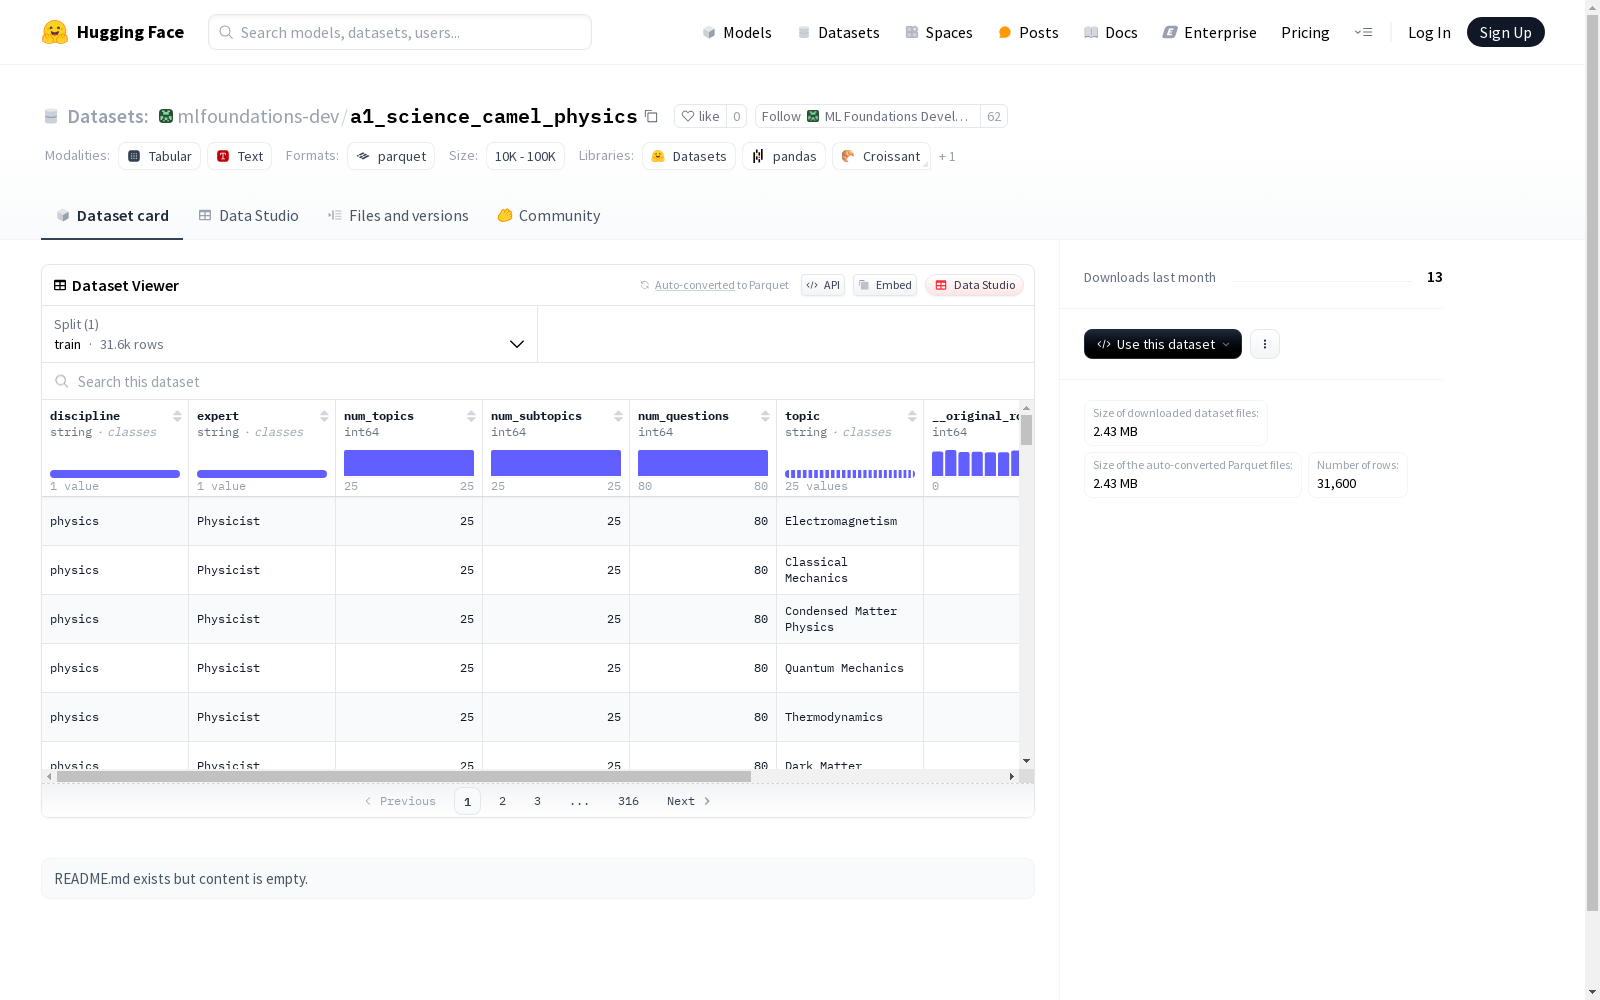Viewport: 1600px width, 1000px height.
Task: Click the Datasets breadcrumb icon
Action: [51, 116]
